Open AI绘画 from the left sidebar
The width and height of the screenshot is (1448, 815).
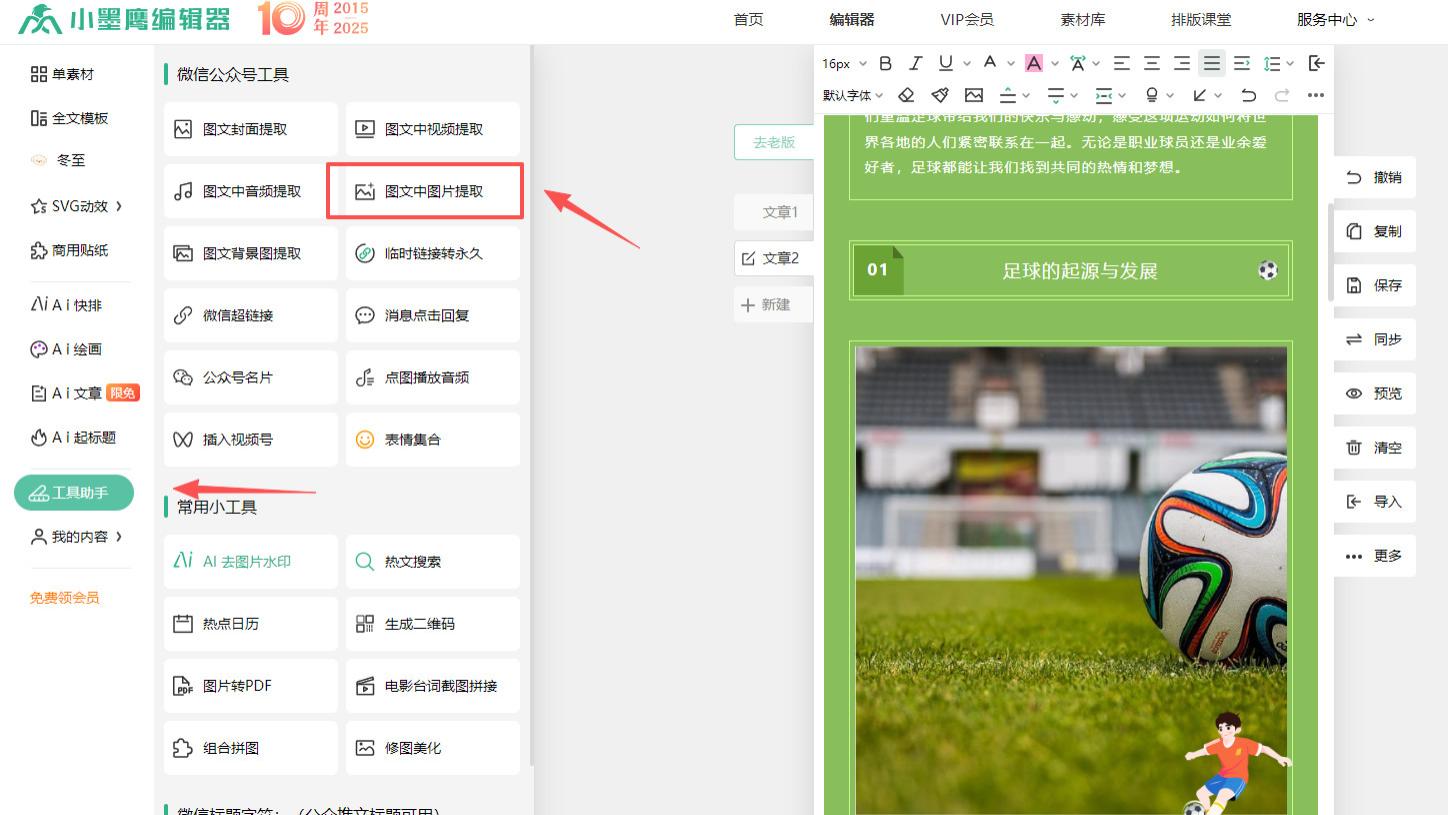tap(70, 348)
